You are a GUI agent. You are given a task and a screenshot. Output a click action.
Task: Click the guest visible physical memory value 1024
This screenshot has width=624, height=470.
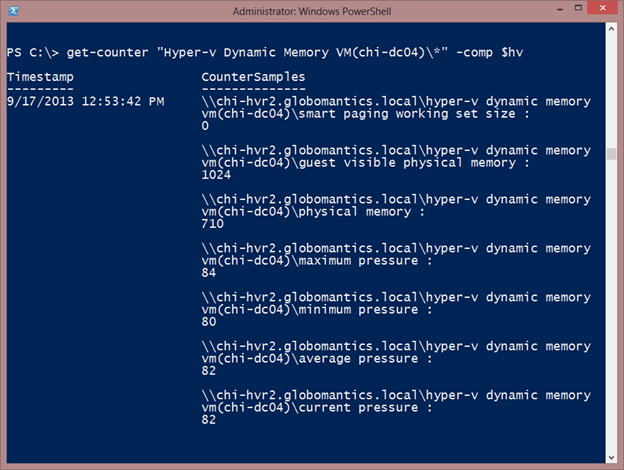216,175
